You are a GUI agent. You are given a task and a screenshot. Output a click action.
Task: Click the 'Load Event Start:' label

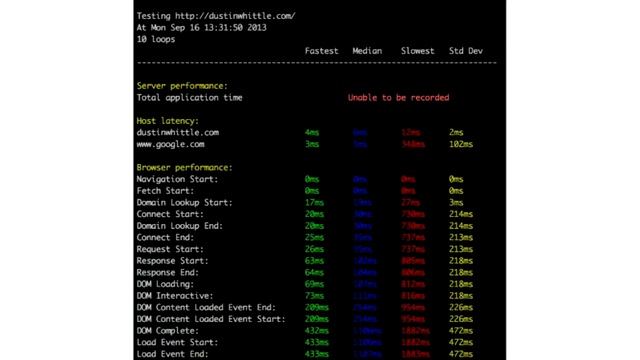point(177,342)
